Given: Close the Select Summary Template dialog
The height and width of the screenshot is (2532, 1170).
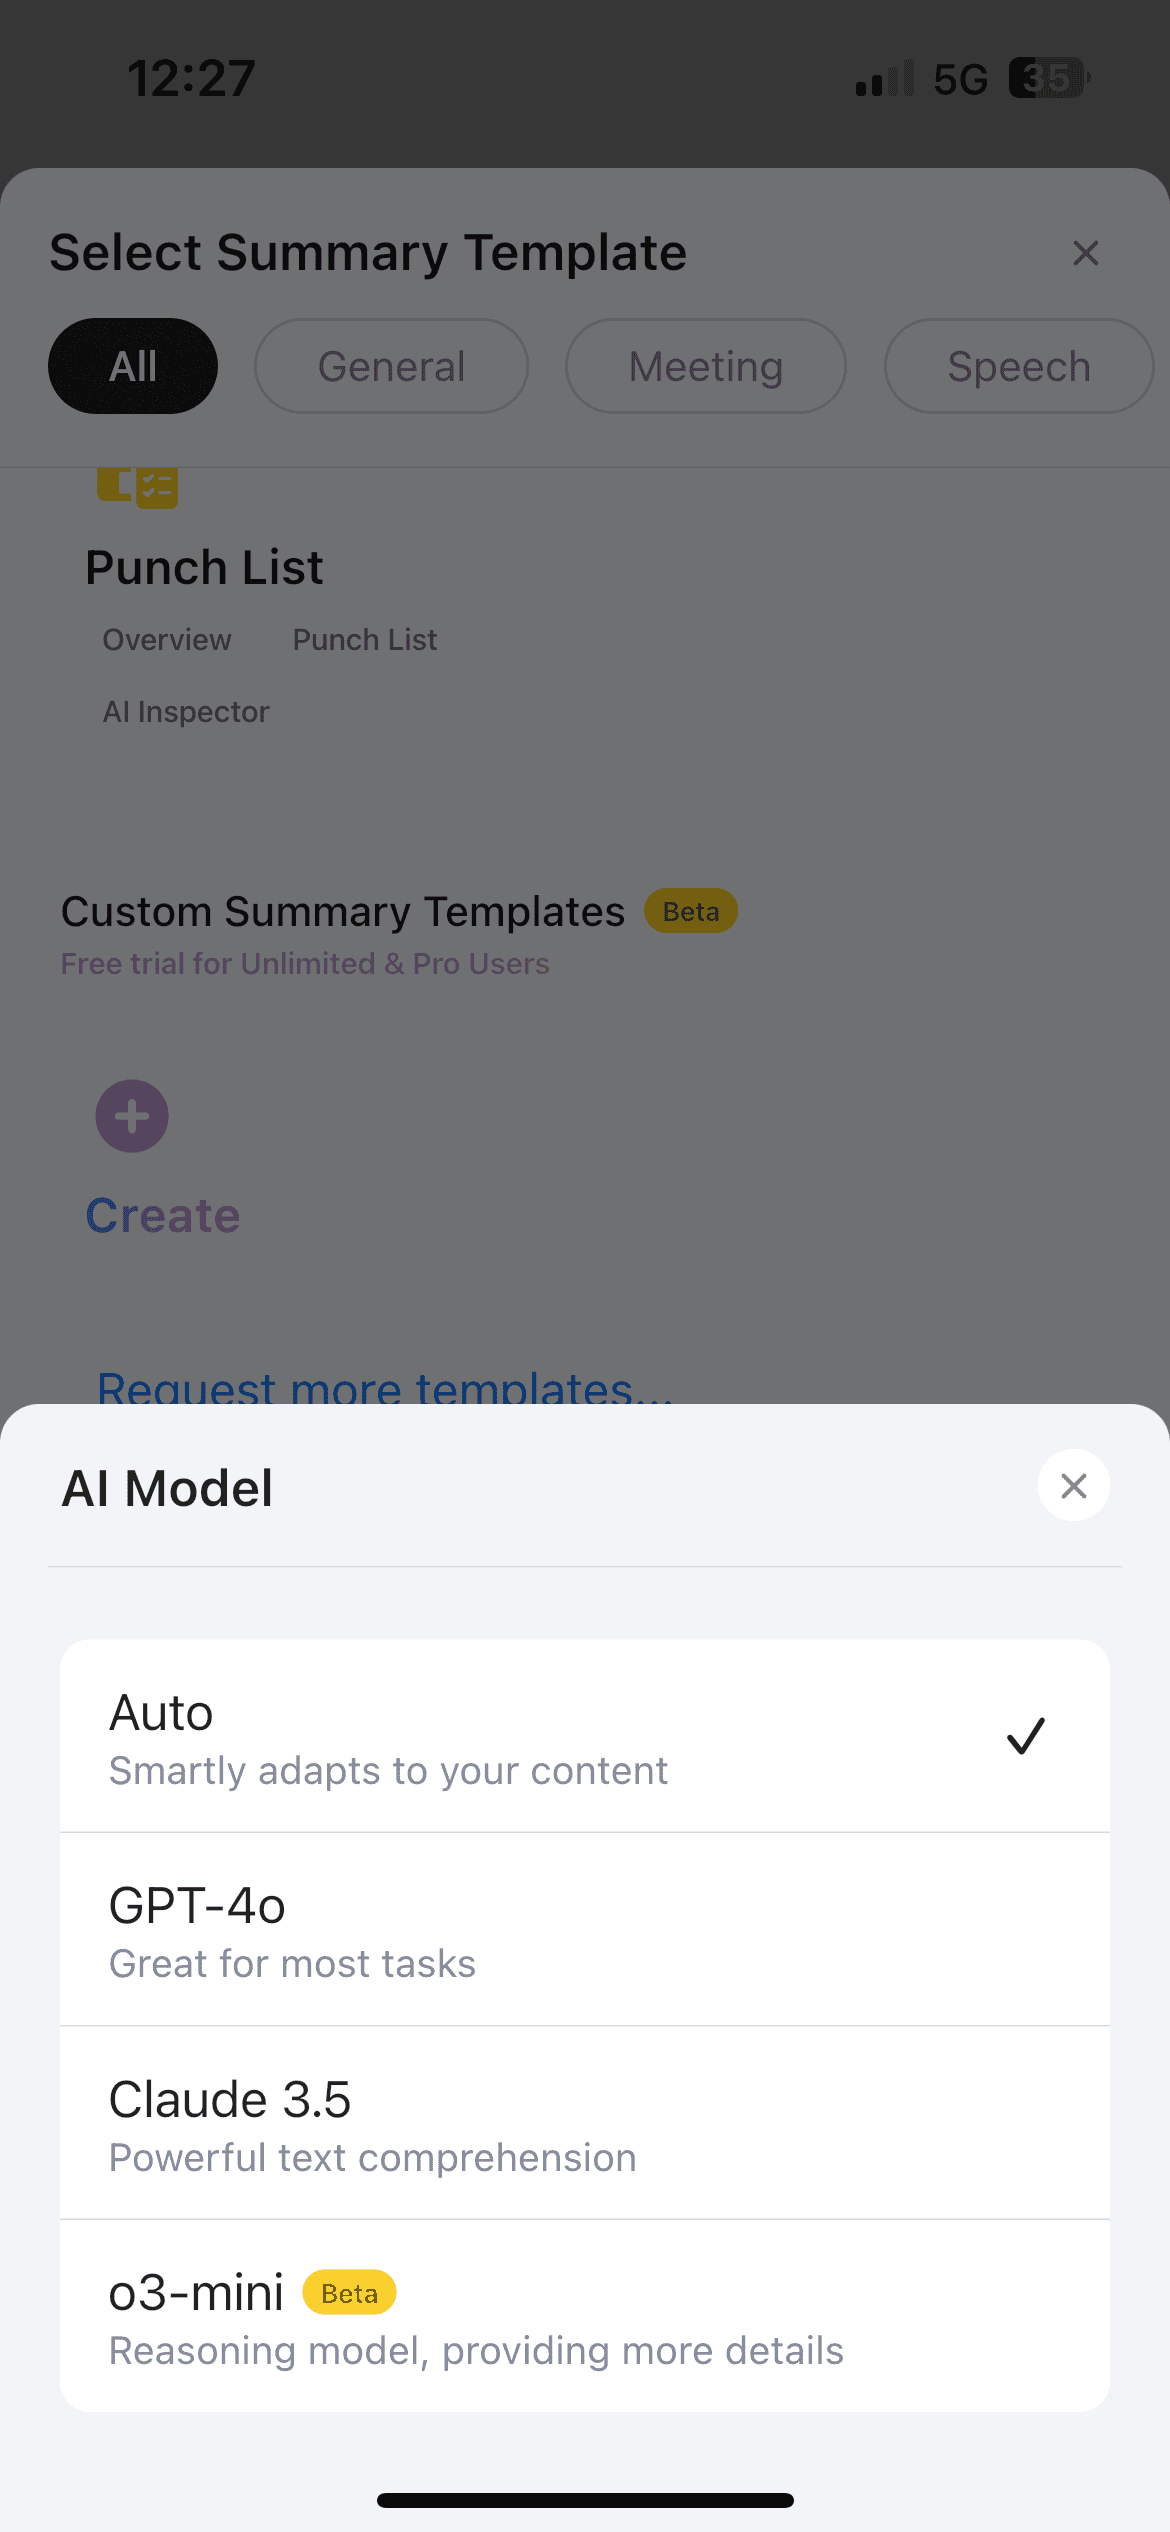Looking at the screenshot, I should coord(1085,253).
